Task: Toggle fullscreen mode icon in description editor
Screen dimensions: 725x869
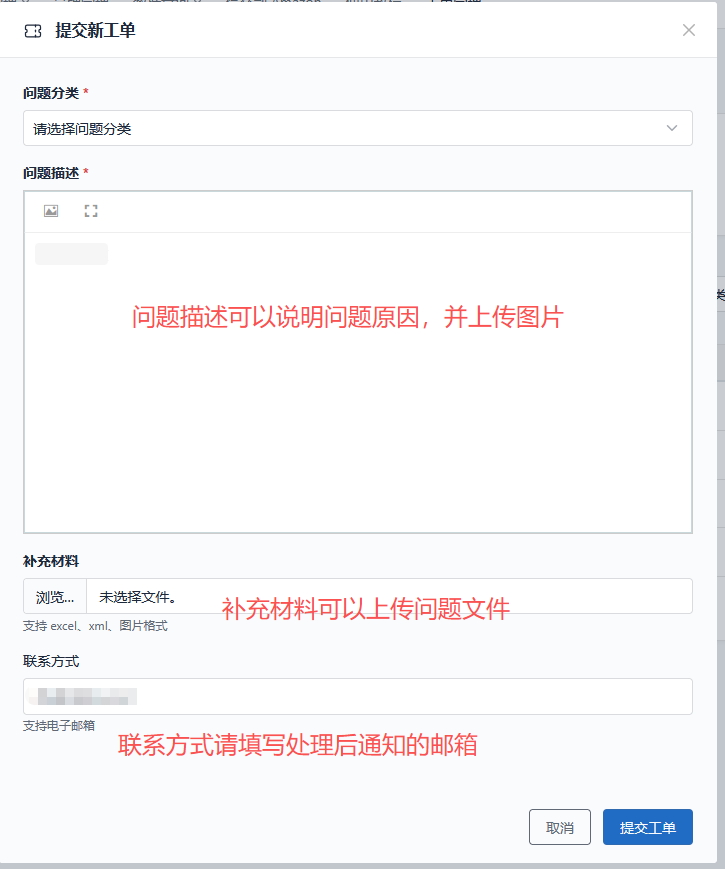Action: 91,211
